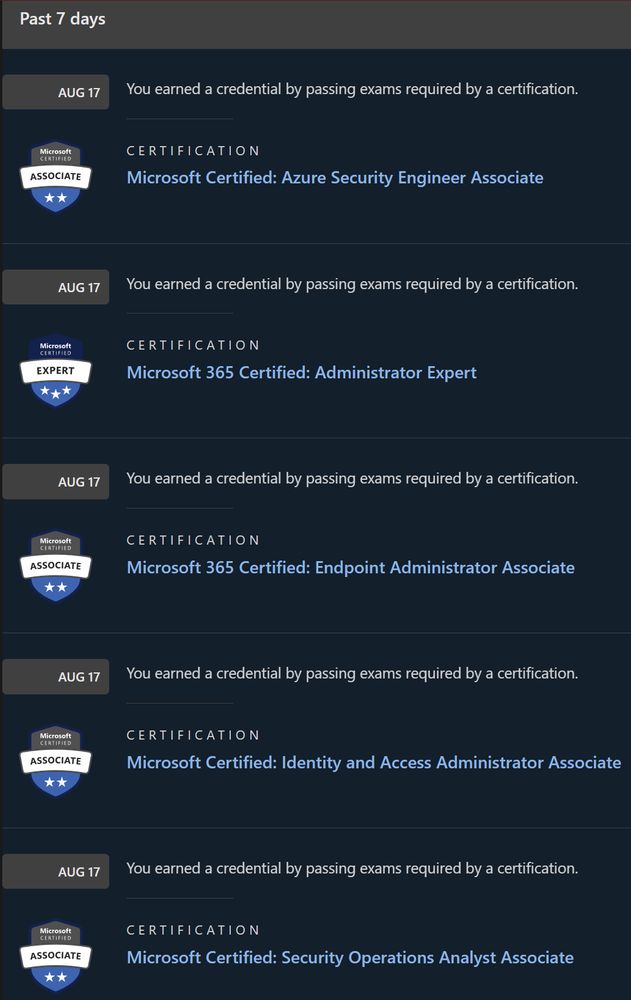The width and height of the screenshot is (631, 1000).
Task: Click the CERTIFICATION label above Security Operations Analyst
Action: 193,930
